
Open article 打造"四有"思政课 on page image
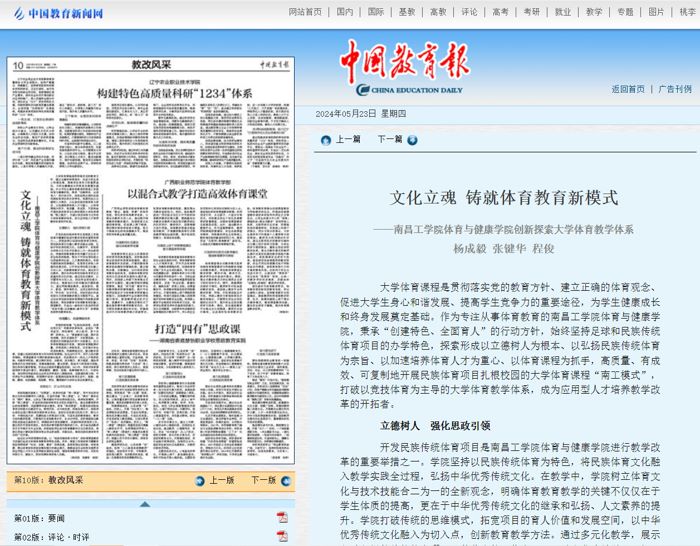pos(198,329)
